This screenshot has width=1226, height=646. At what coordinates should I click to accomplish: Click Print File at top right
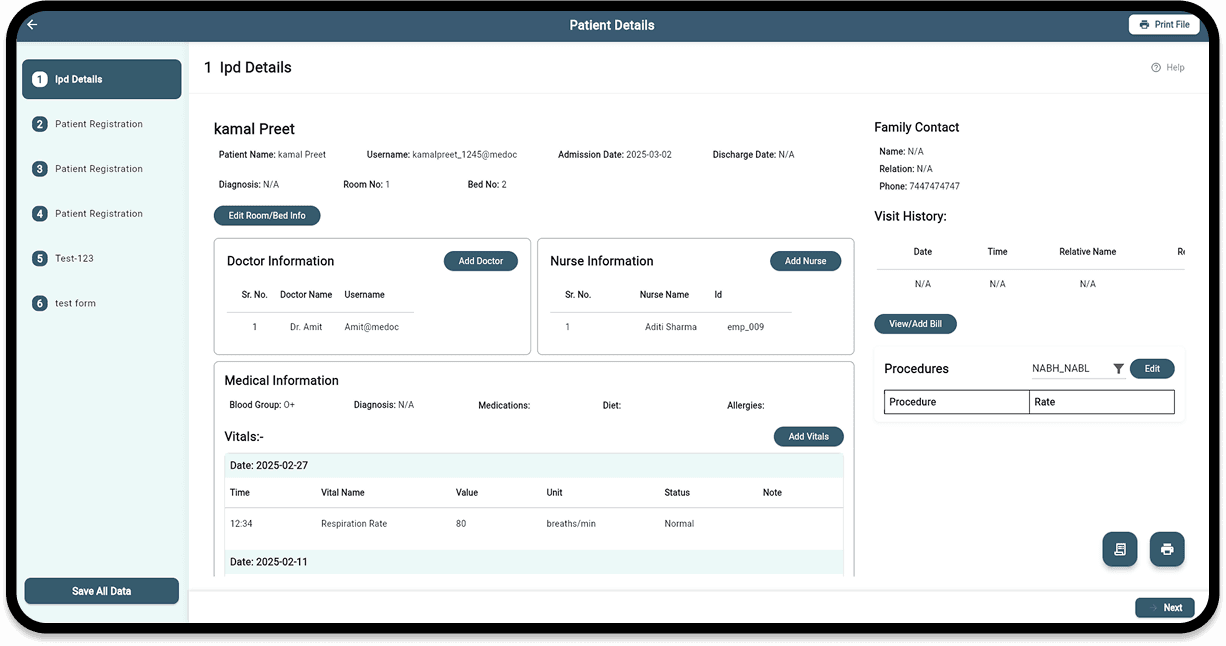click(x=1164, y=23)
